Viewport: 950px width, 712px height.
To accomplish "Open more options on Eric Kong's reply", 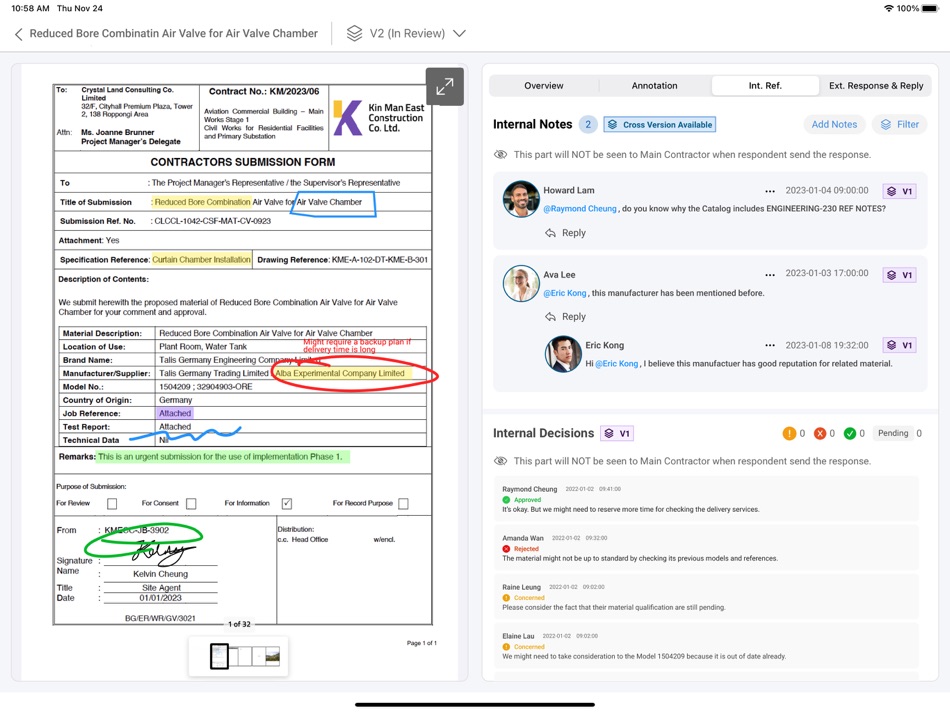I will click(769, 345).
